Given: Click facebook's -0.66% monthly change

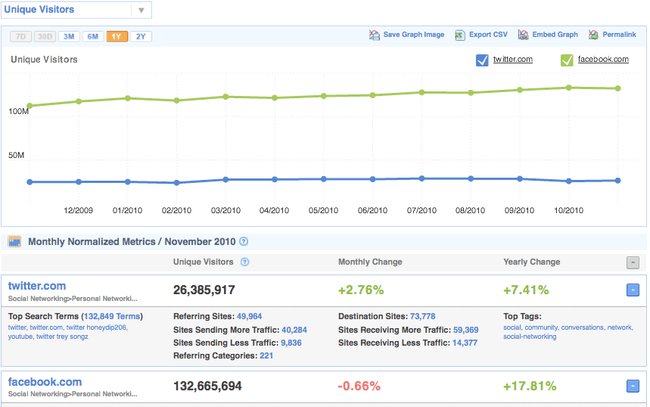Looking at the screenshot, I should (x=359, y=386).
